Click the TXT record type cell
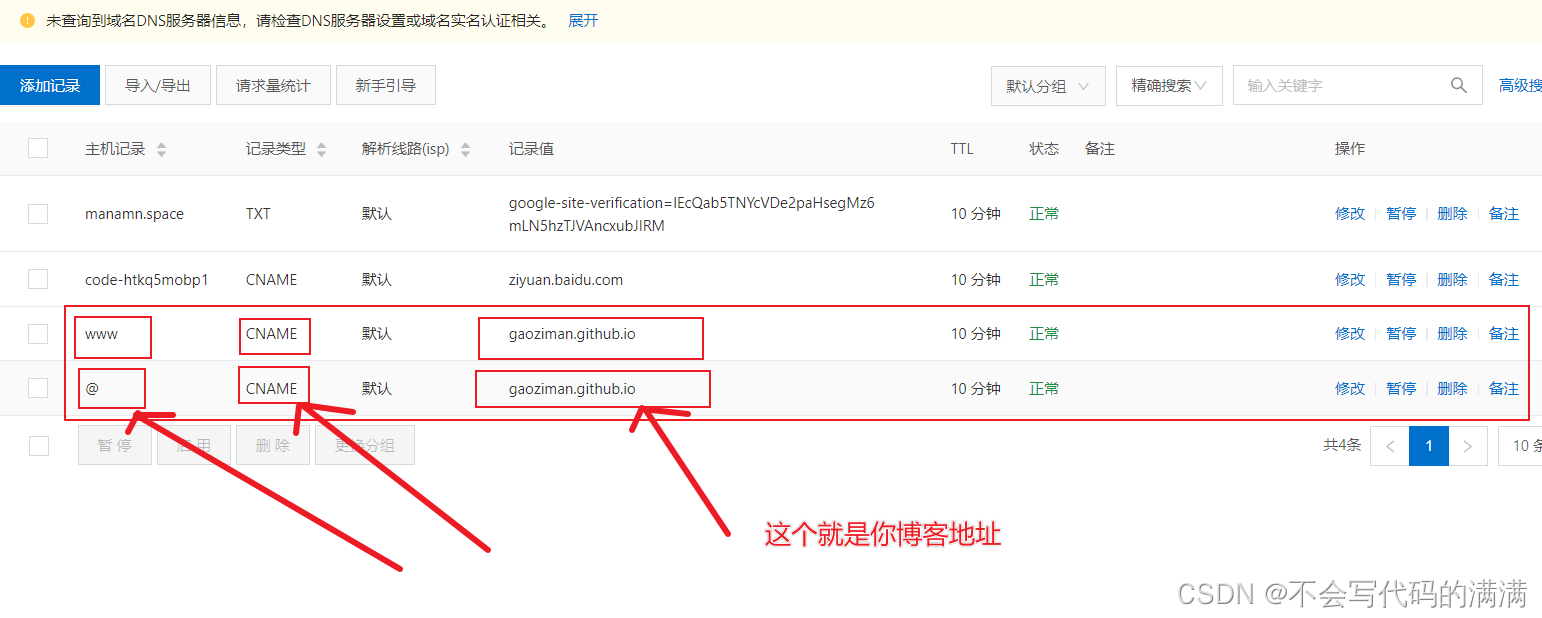This screenshot has height=618, width=1542. 258,214
